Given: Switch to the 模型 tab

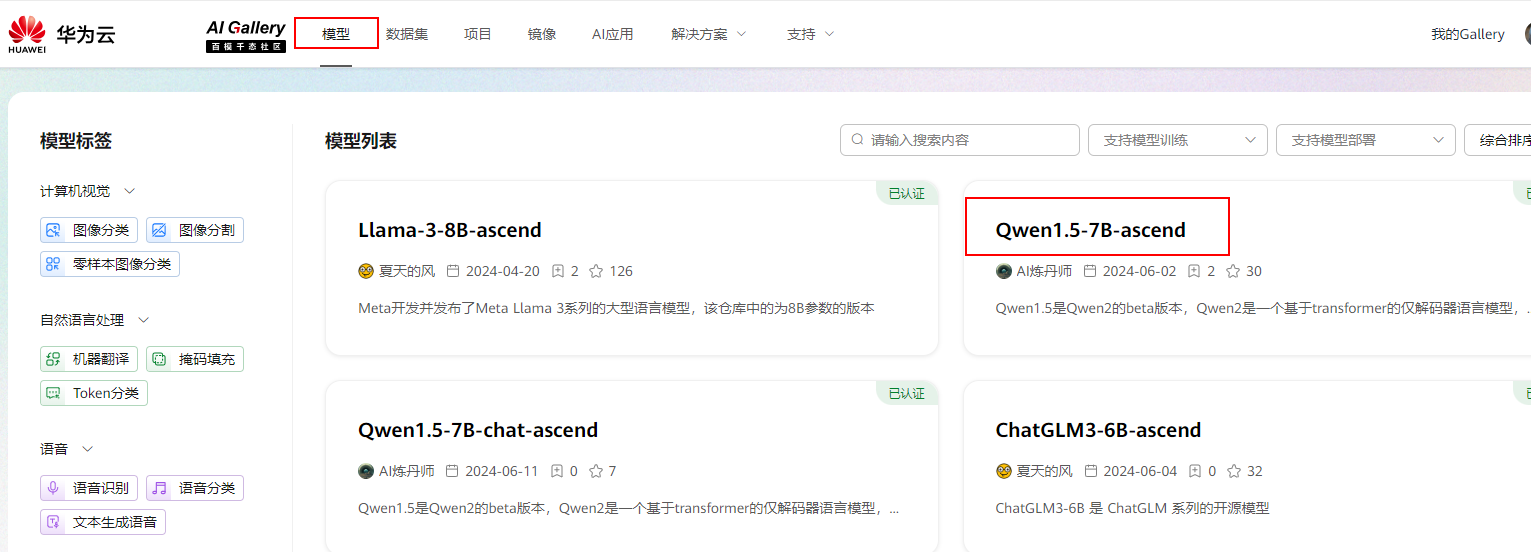Looking at the screenshot, I should click(336, 34).
